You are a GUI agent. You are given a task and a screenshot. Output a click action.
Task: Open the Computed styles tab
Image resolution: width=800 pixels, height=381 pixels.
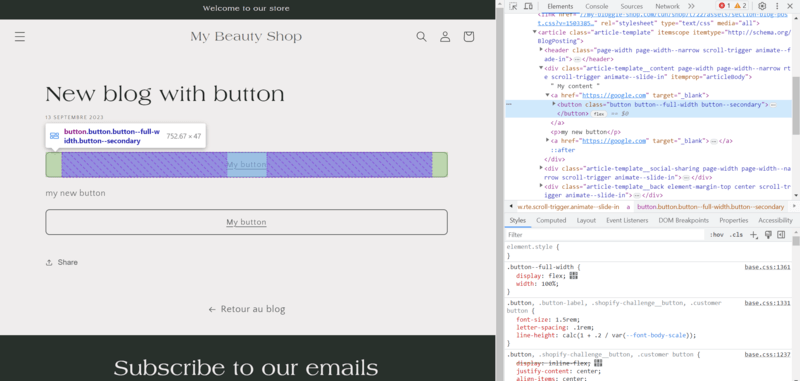click(551, 220)
